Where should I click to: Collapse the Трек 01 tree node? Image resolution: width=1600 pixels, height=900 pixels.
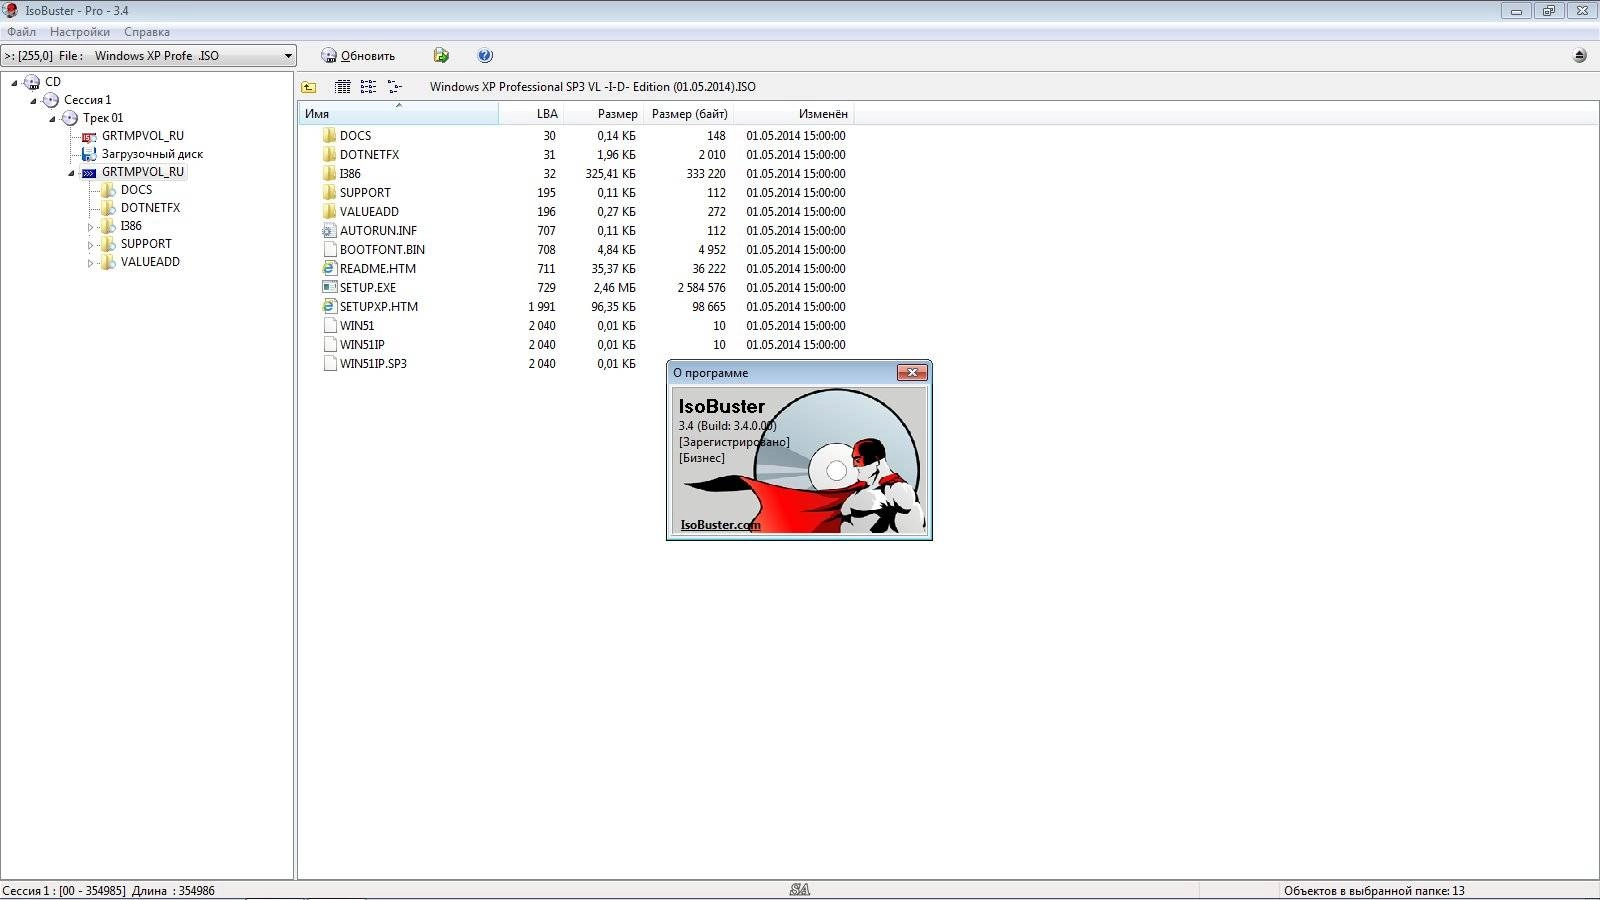[52, 118]
